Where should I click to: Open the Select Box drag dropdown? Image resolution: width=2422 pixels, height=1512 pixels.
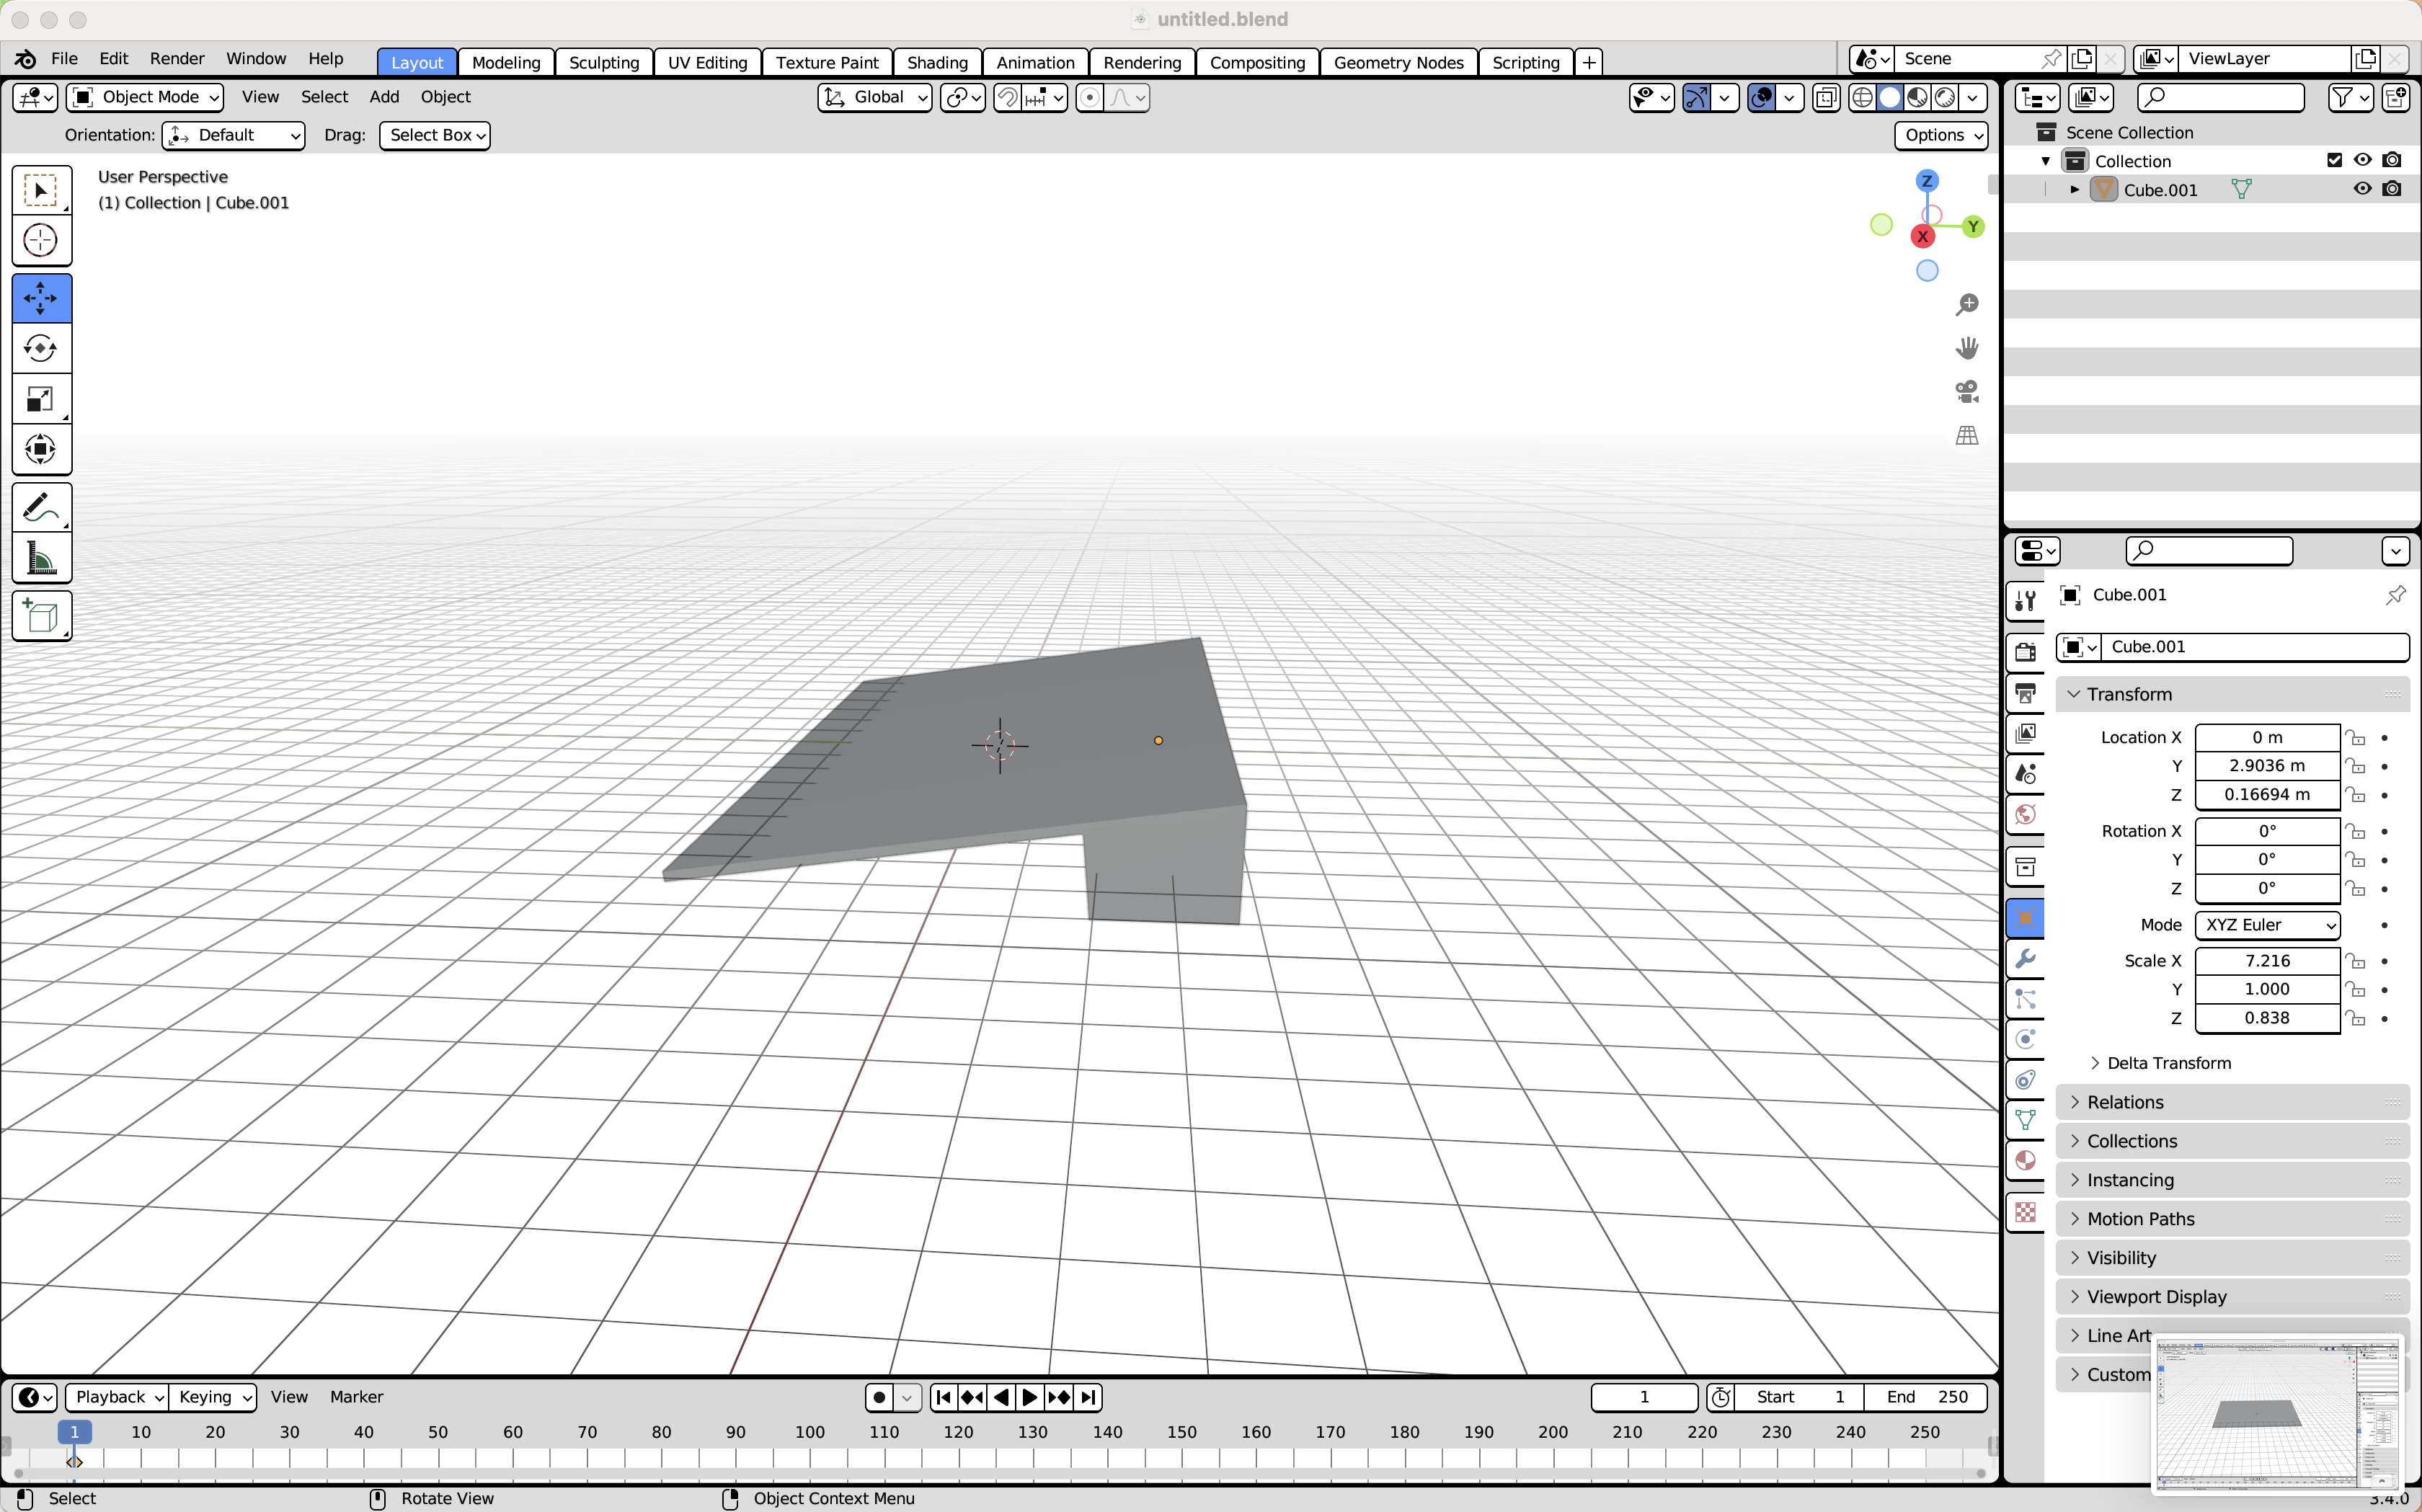[435, 135]
